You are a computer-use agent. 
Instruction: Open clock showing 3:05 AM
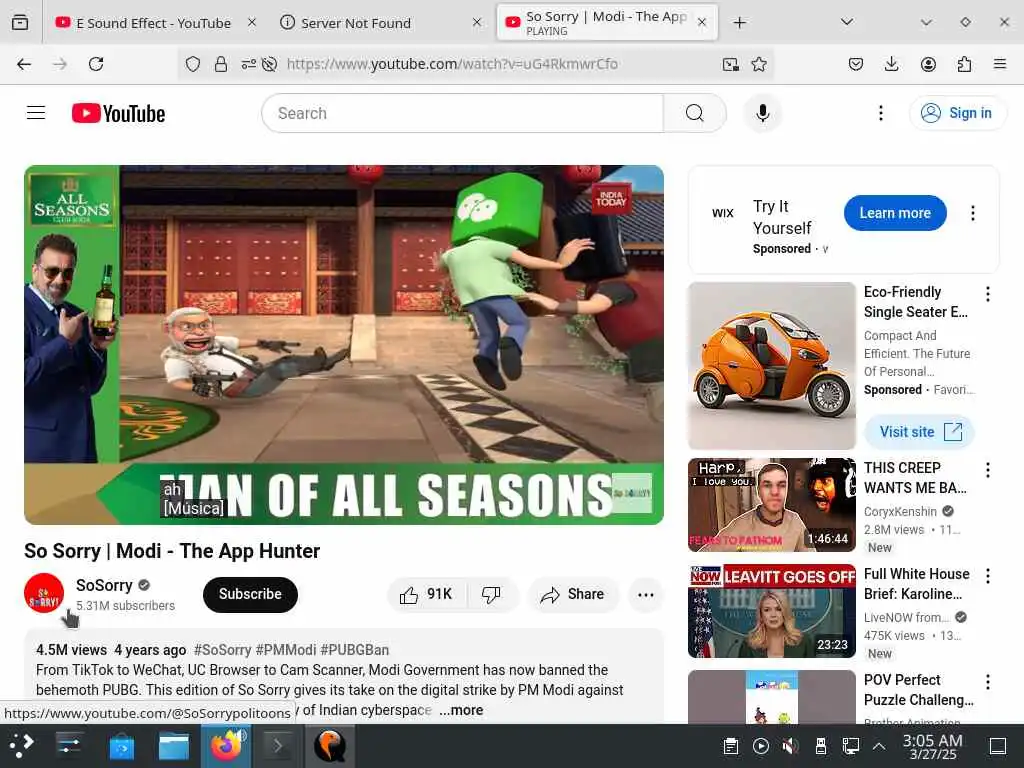pyautogui.click(x=932, y=746)
